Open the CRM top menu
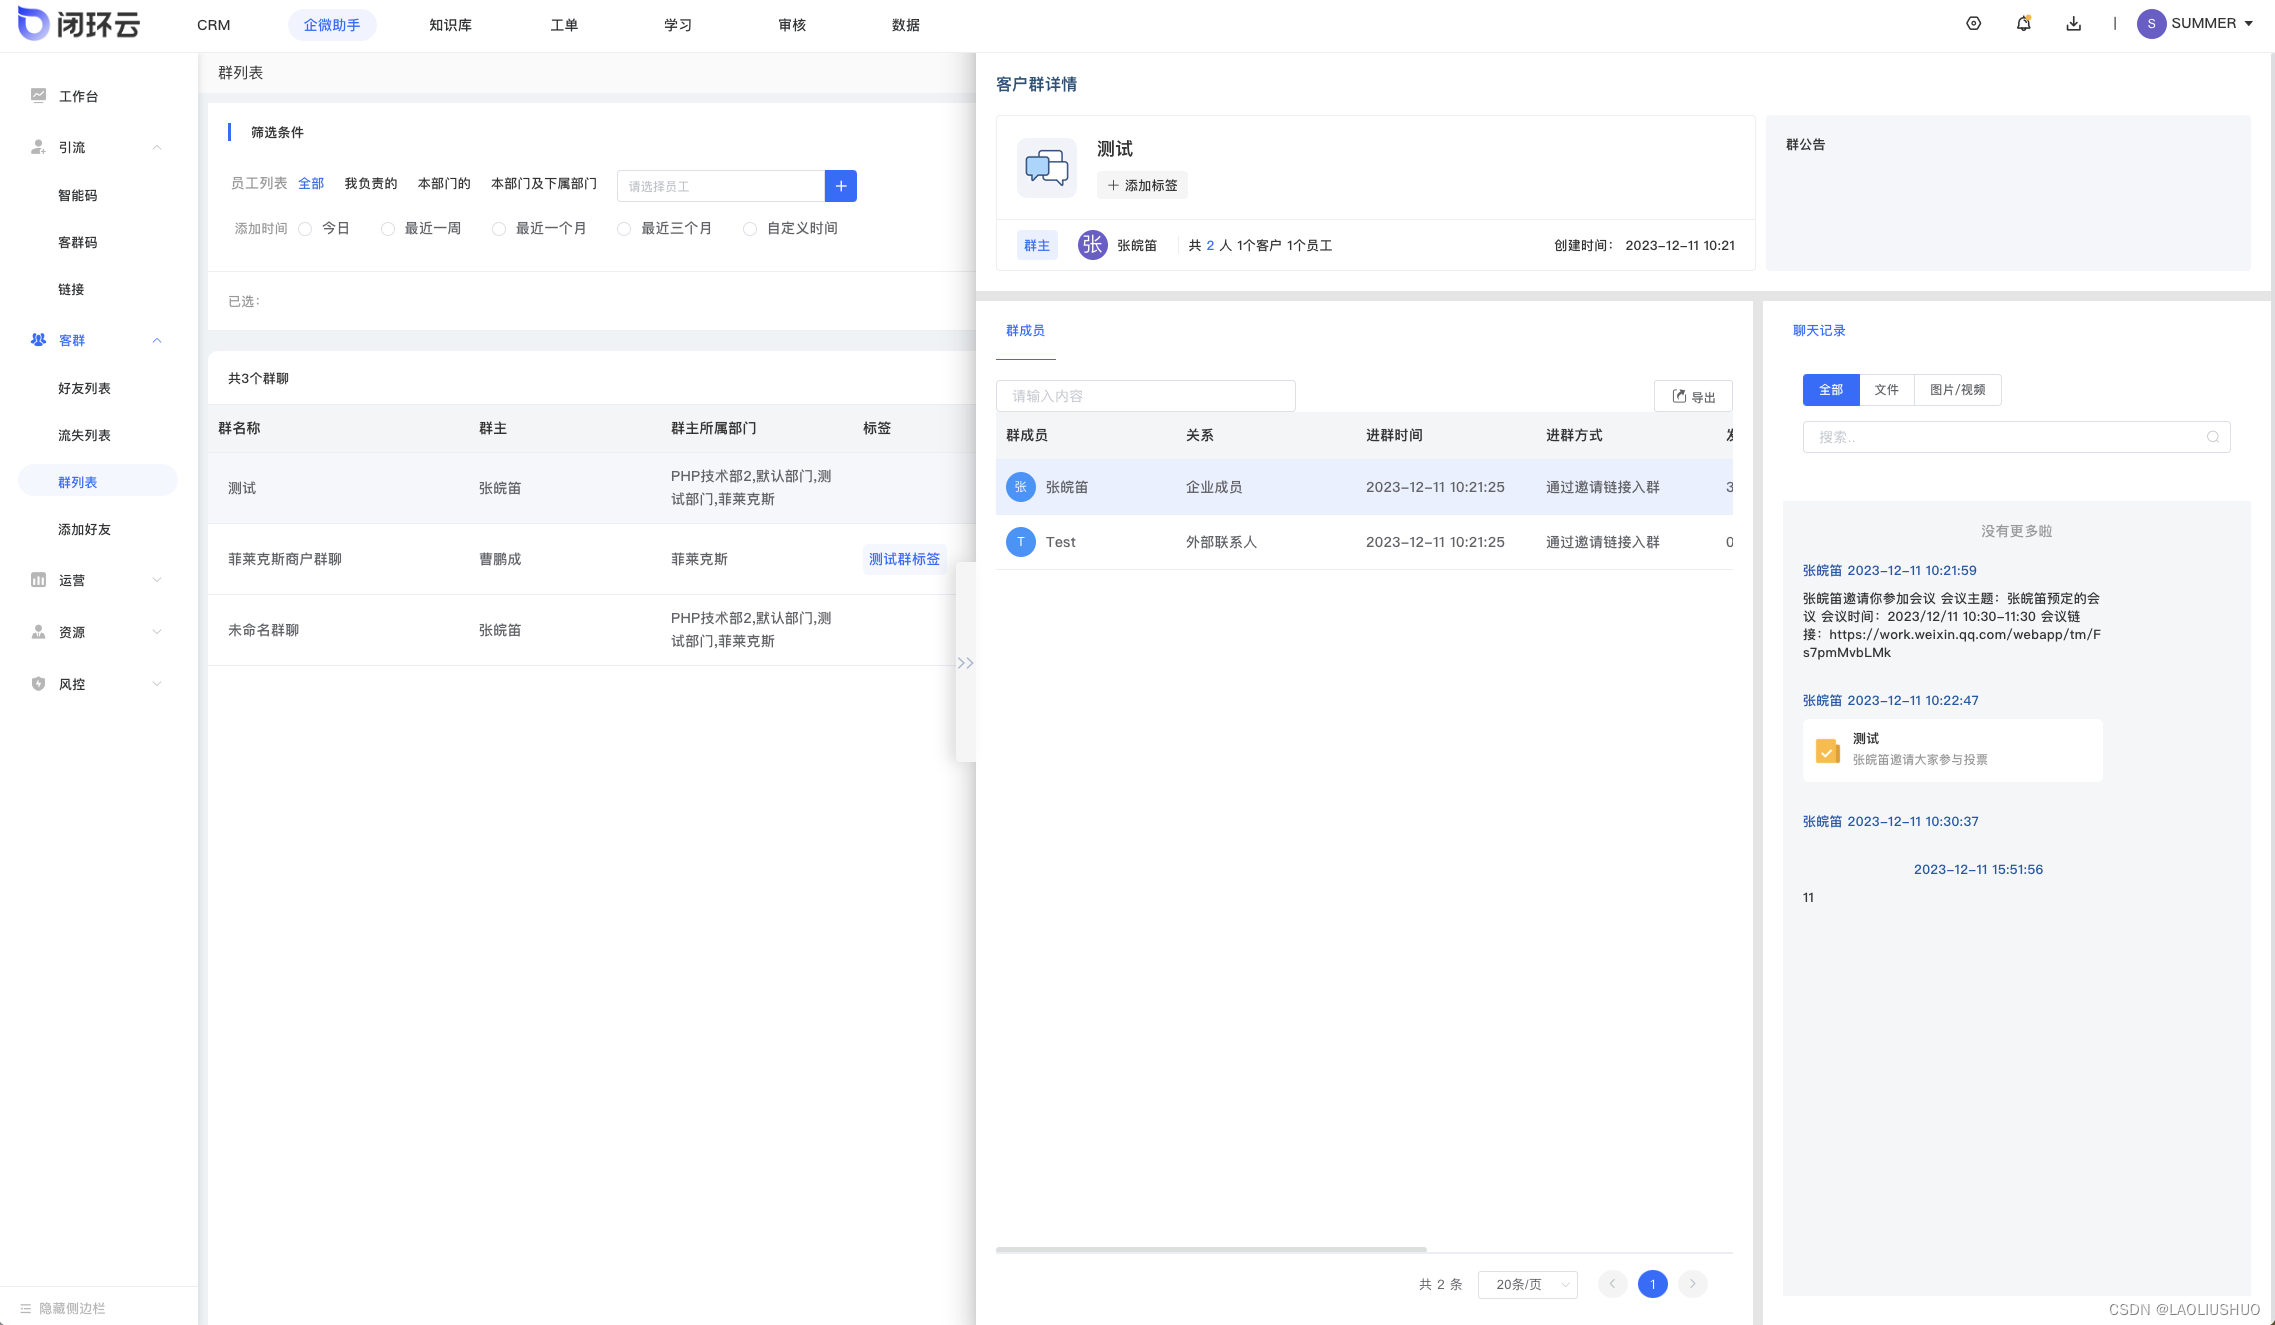 [x=214, y=25]
